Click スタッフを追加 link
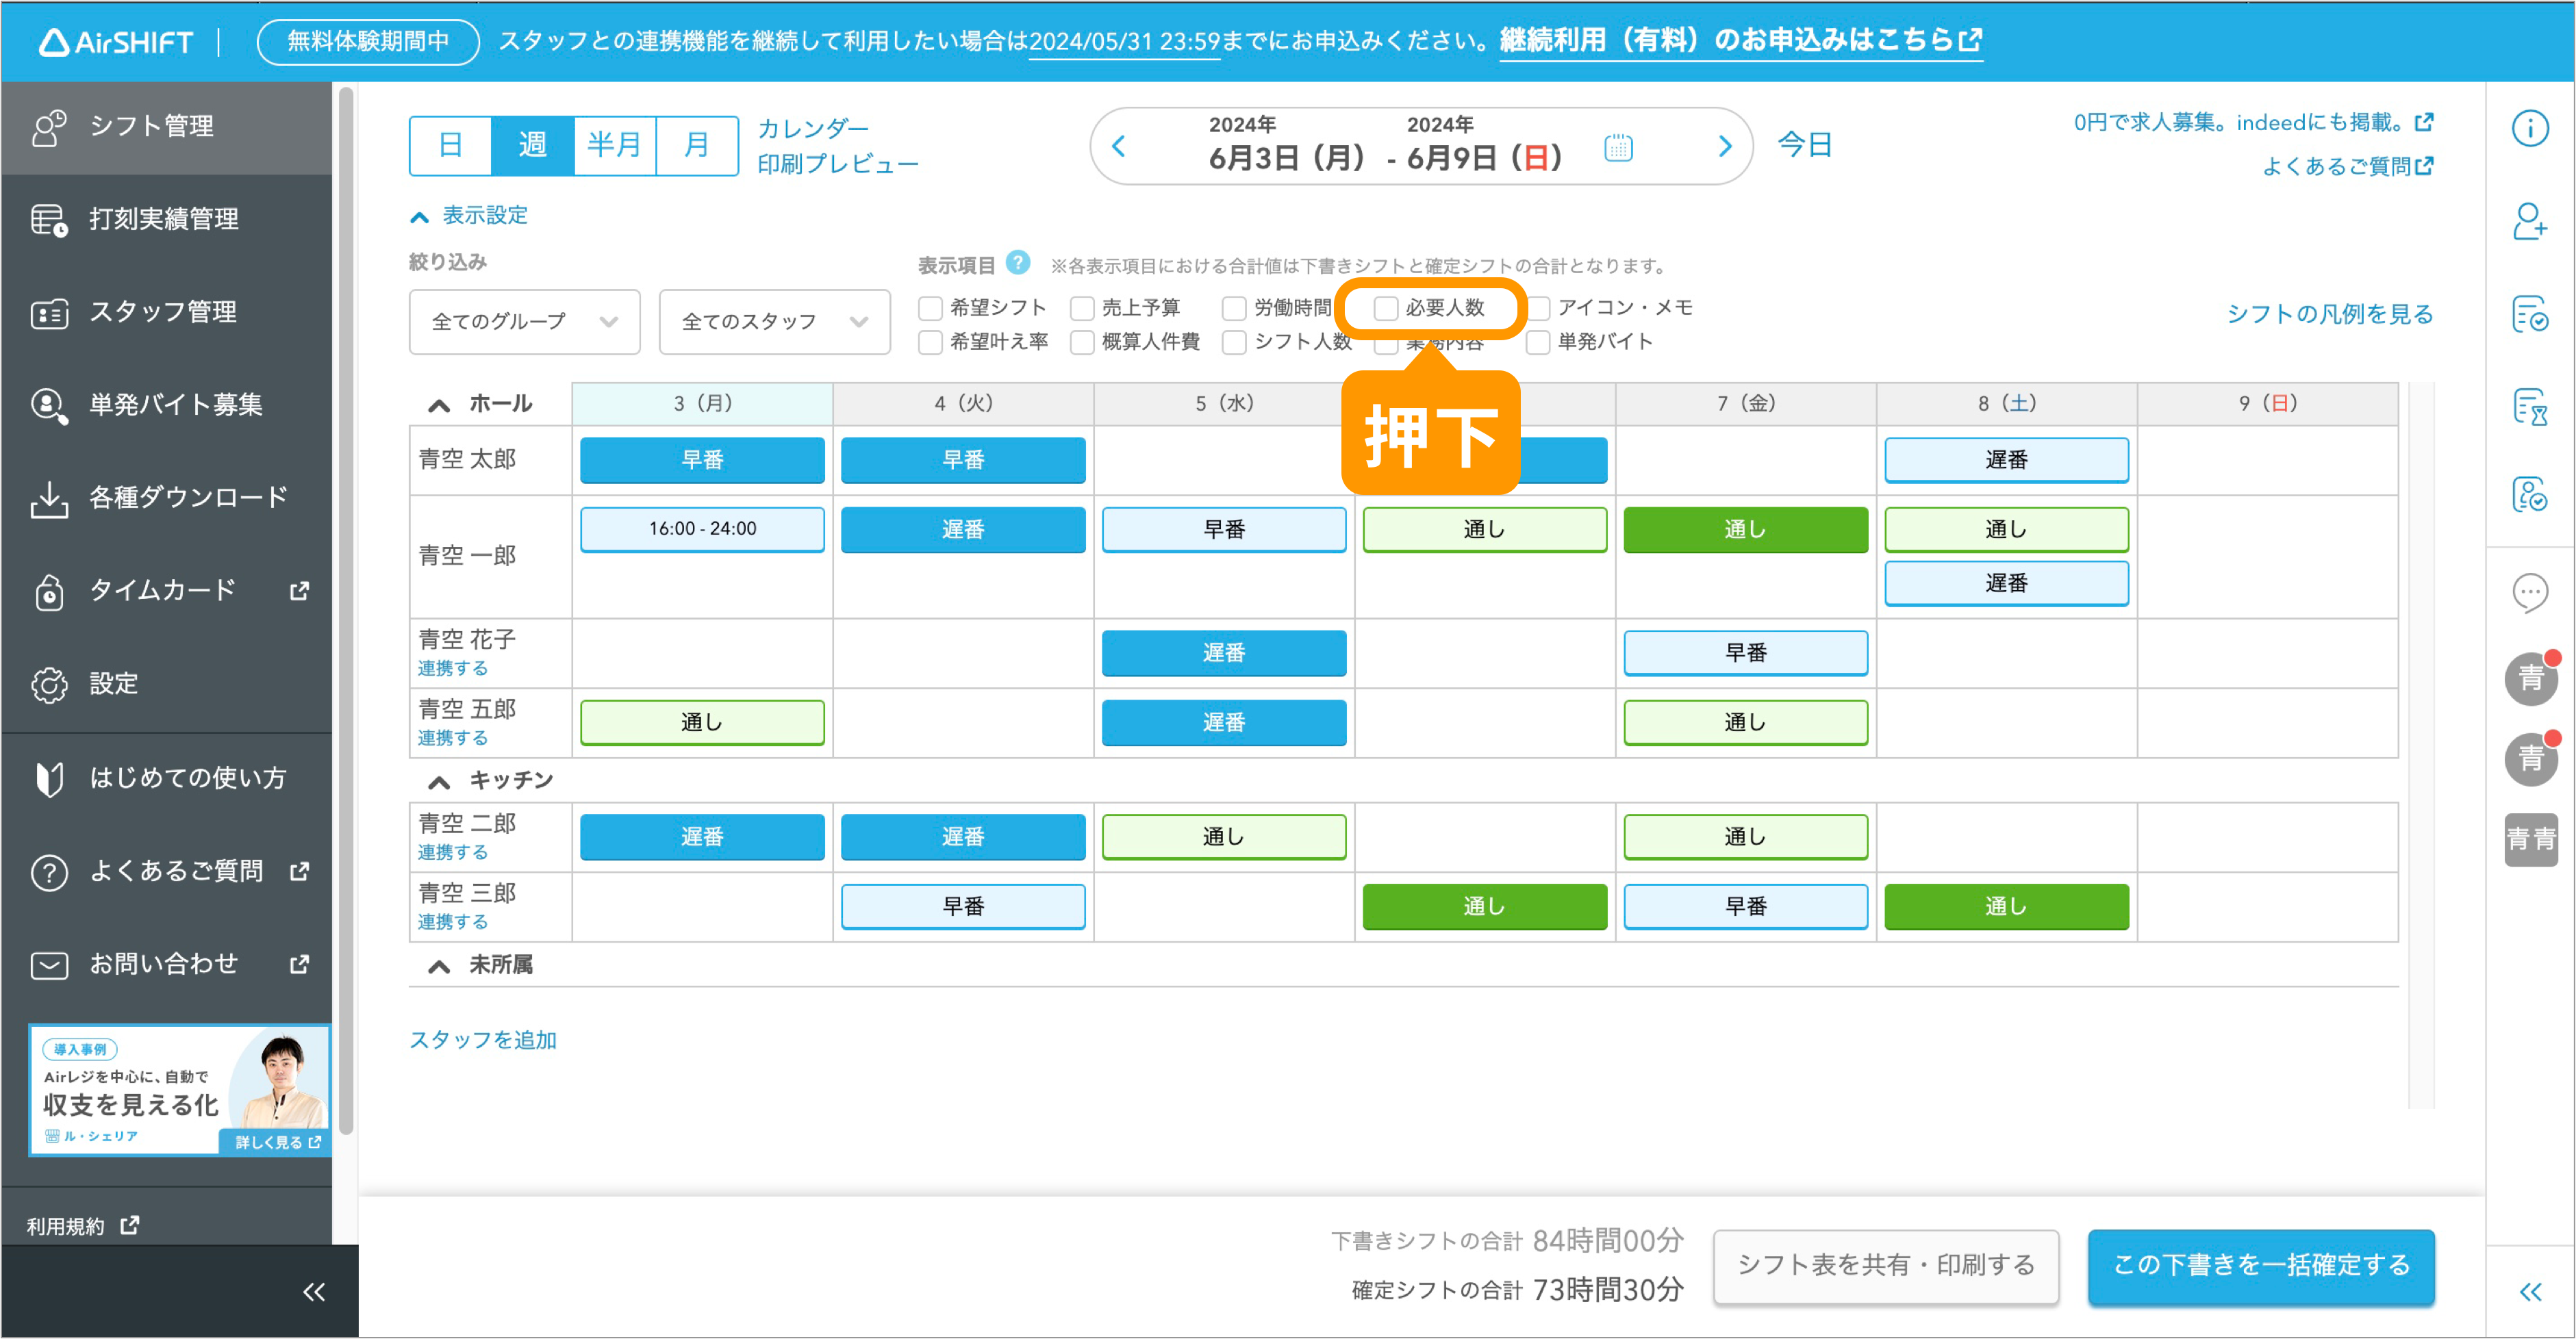The height and width of the screenshot is (1339, 2576). [483, 1040]
